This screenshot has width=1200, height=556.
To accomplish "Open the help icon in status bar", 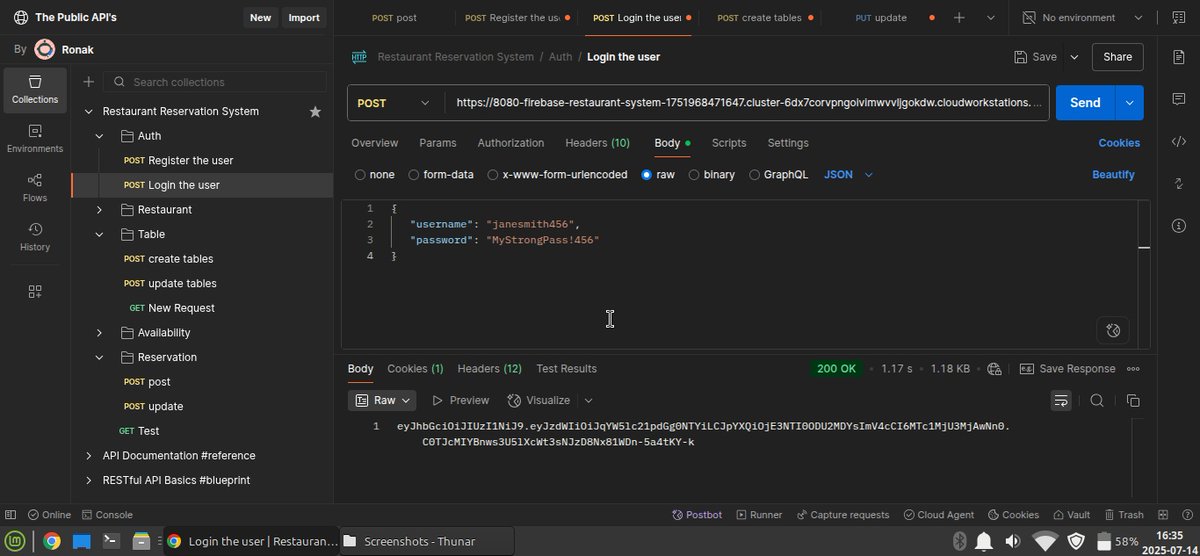I will [x=1185, y=515].
